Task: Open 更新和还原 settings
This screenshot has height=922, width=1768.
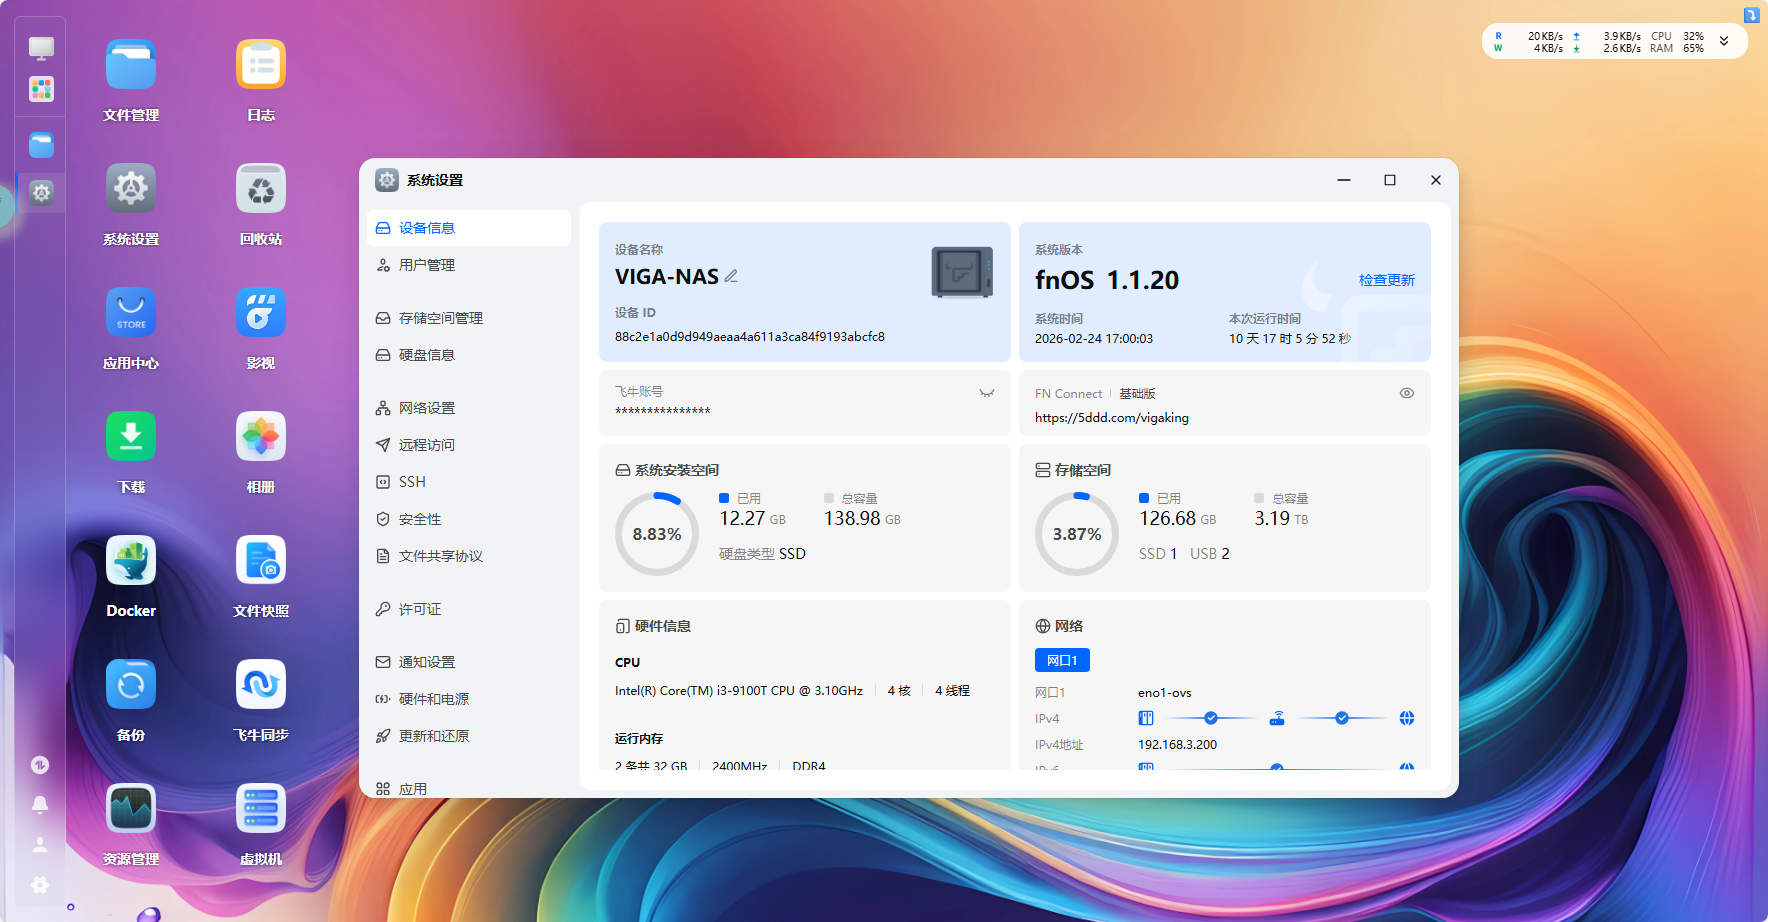Action: tap(469, 736)
